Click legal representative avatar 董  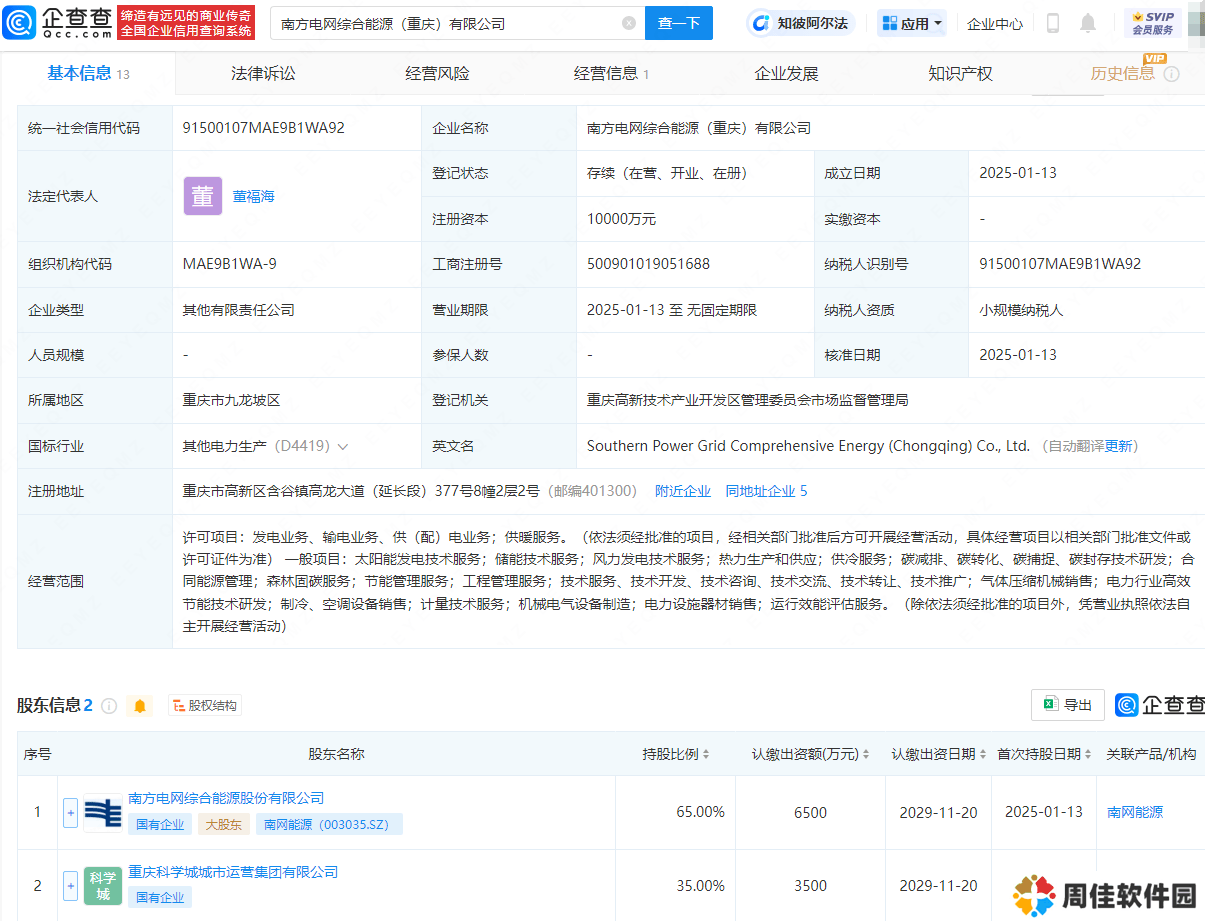(203, 196)
